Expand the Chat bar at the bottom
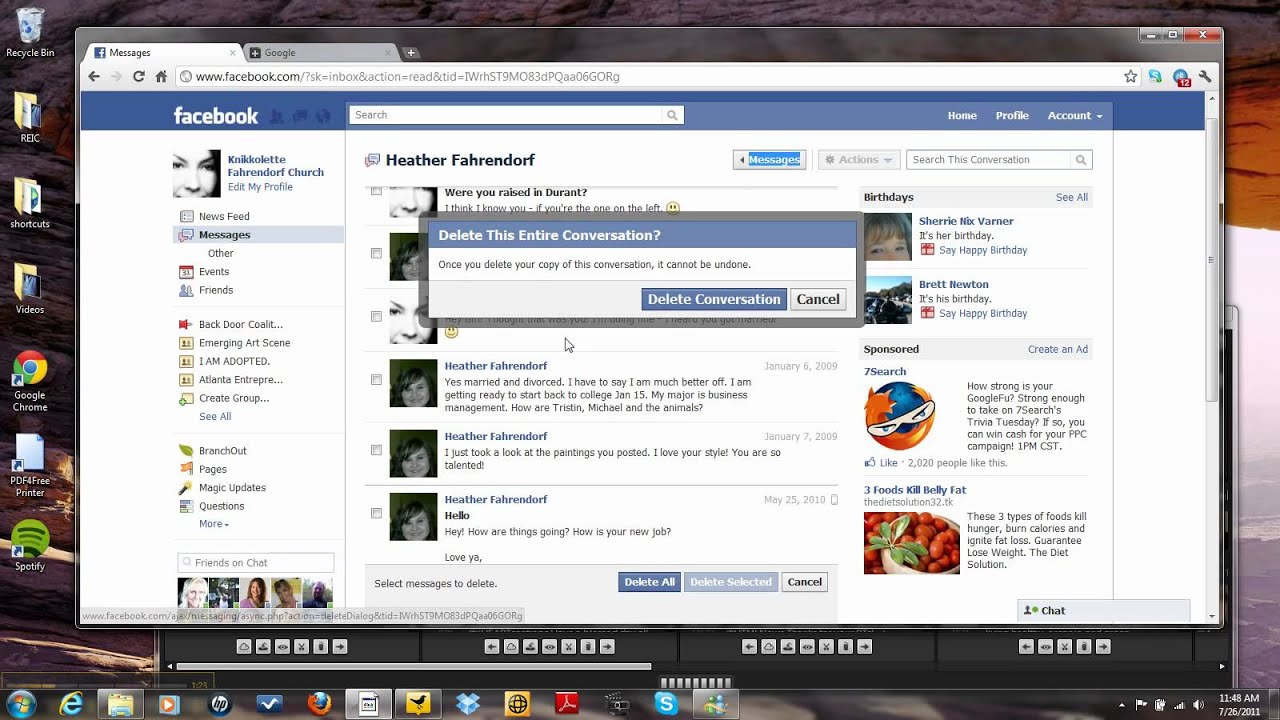 point(1104,610)
